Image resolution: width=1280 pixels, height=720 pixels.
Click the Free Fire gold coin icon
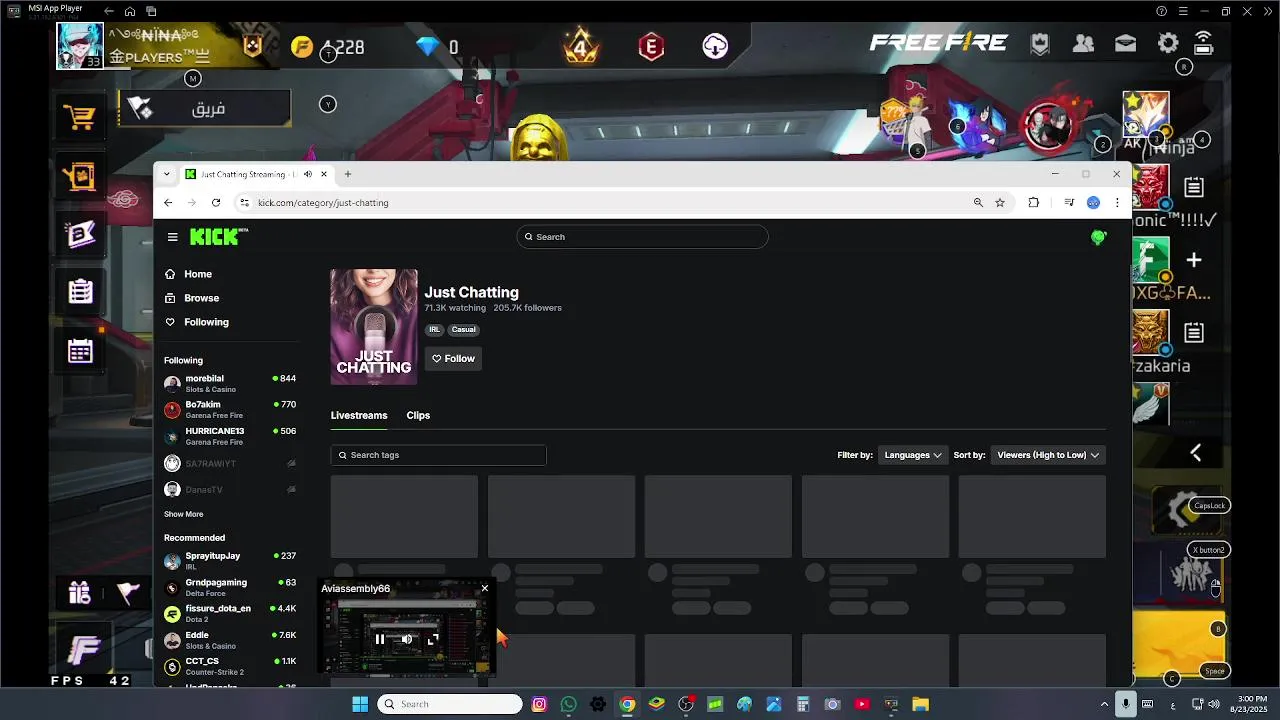301,47
